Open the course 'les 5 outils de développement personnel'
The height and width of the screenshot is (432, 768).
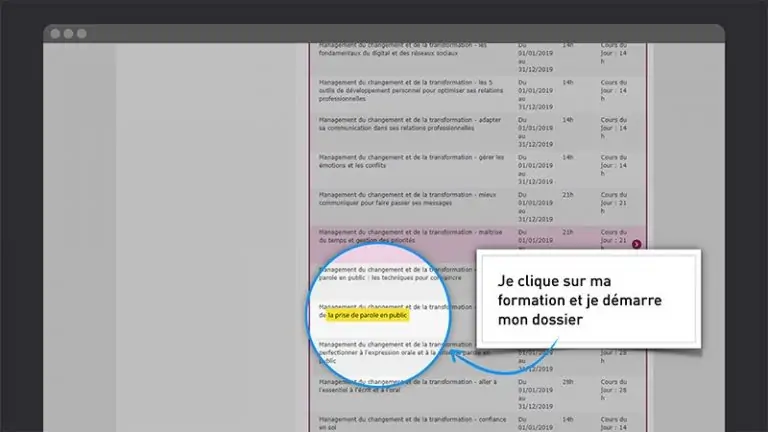pyautogui.click(x=411, y=91)
